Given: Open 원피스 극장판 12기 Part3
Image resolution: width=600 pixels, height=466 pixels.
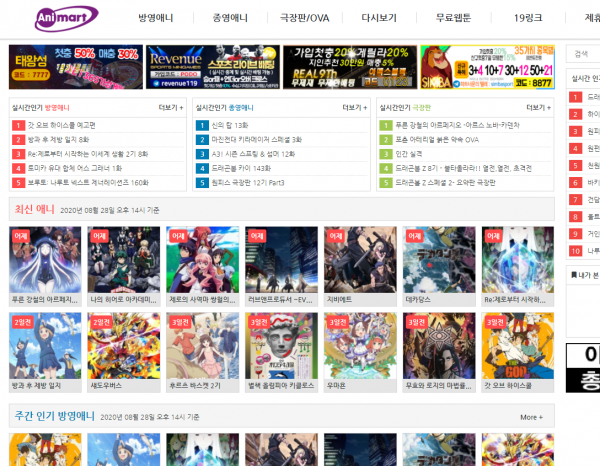Looking at the screenshot, I should click(x=248, y=182).
